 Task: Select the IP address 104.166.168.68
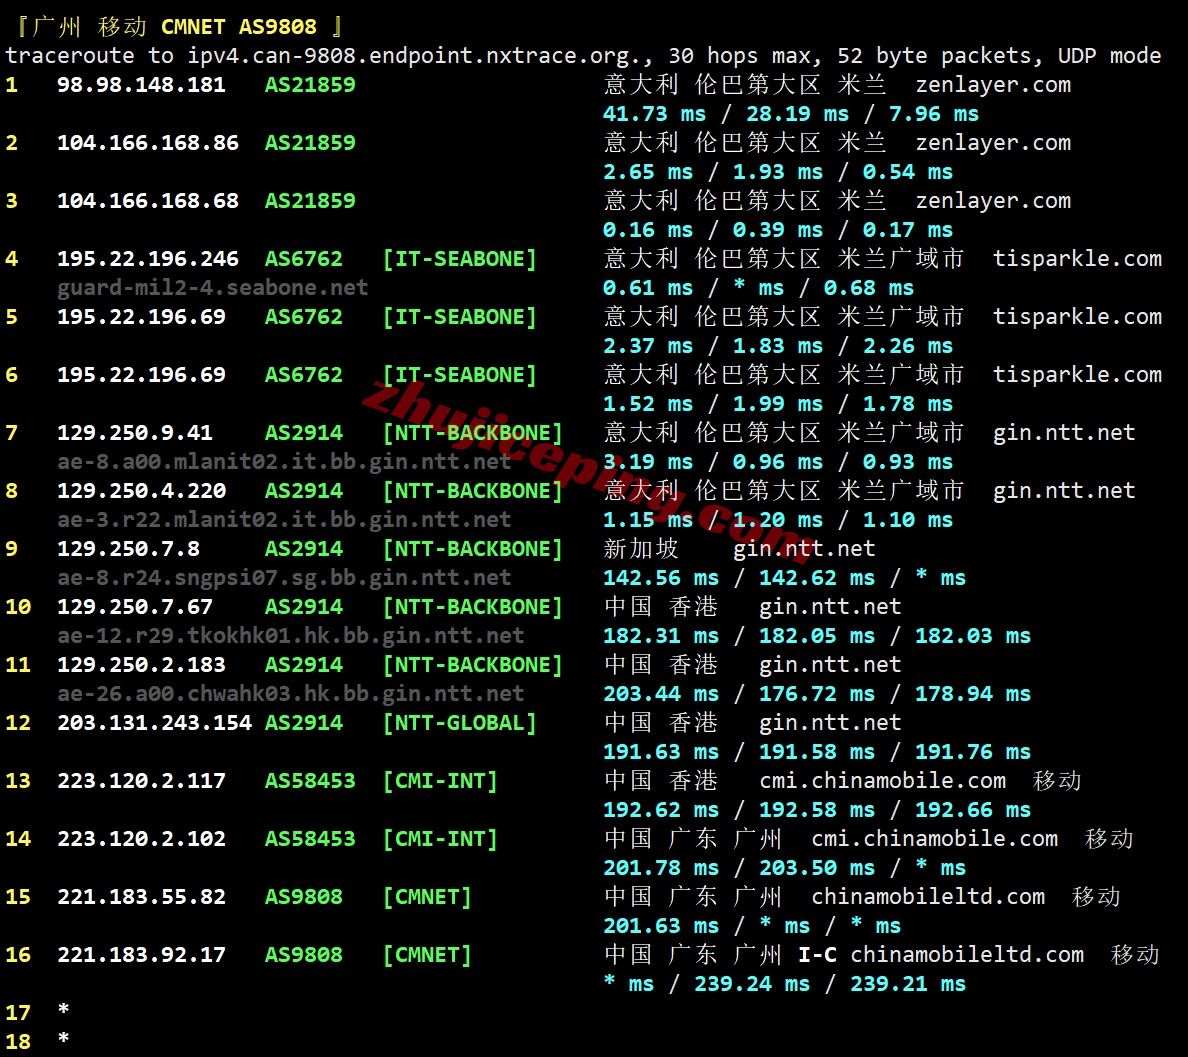[148, 201]
